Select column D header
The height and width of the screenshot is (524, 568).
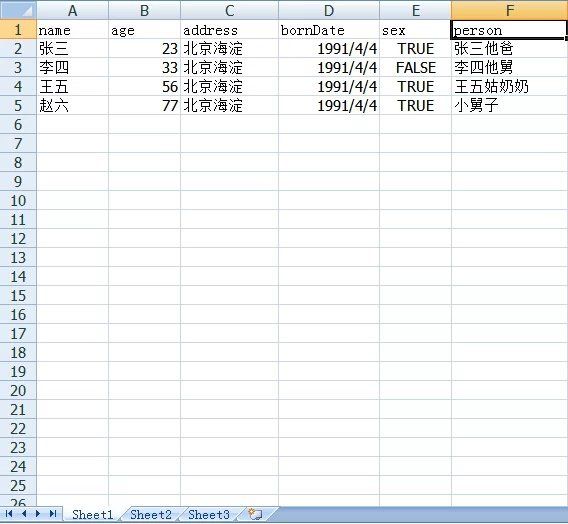coord(329,10)
